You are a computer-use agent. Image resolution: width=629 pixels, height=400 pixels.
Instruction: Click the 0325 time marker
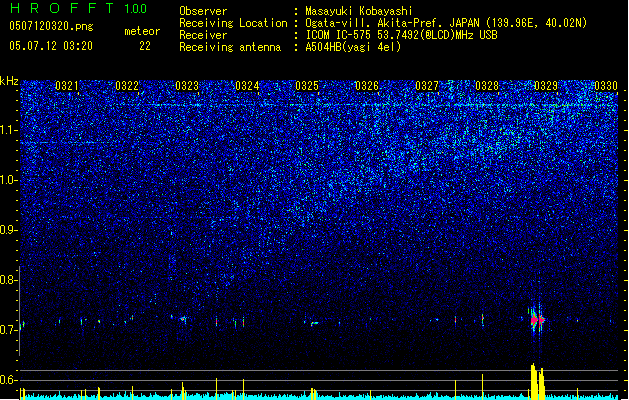[x=307, y=86]
